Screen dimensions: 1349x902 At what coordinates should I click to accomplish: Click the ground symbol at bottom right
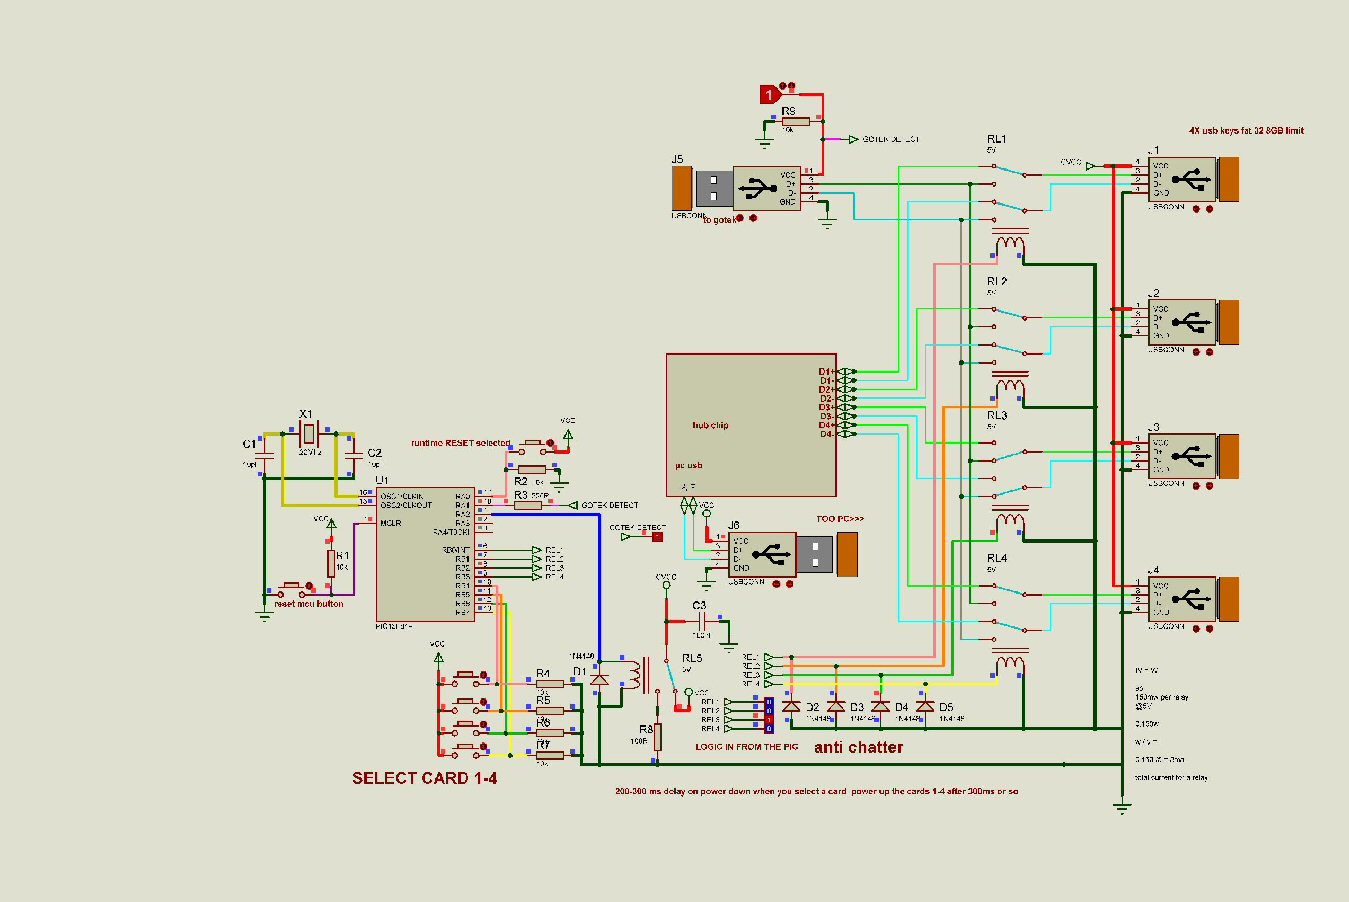point(1122,806)
